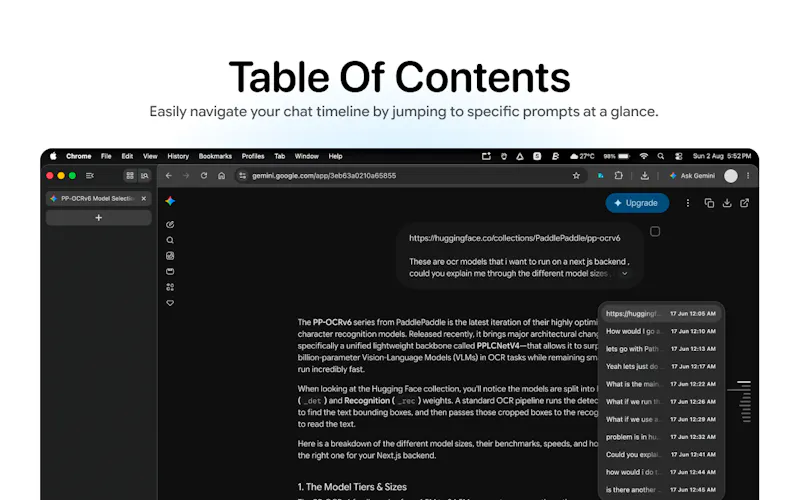Click the Upgrade button

pyautogui.click(x=637, y=203)
